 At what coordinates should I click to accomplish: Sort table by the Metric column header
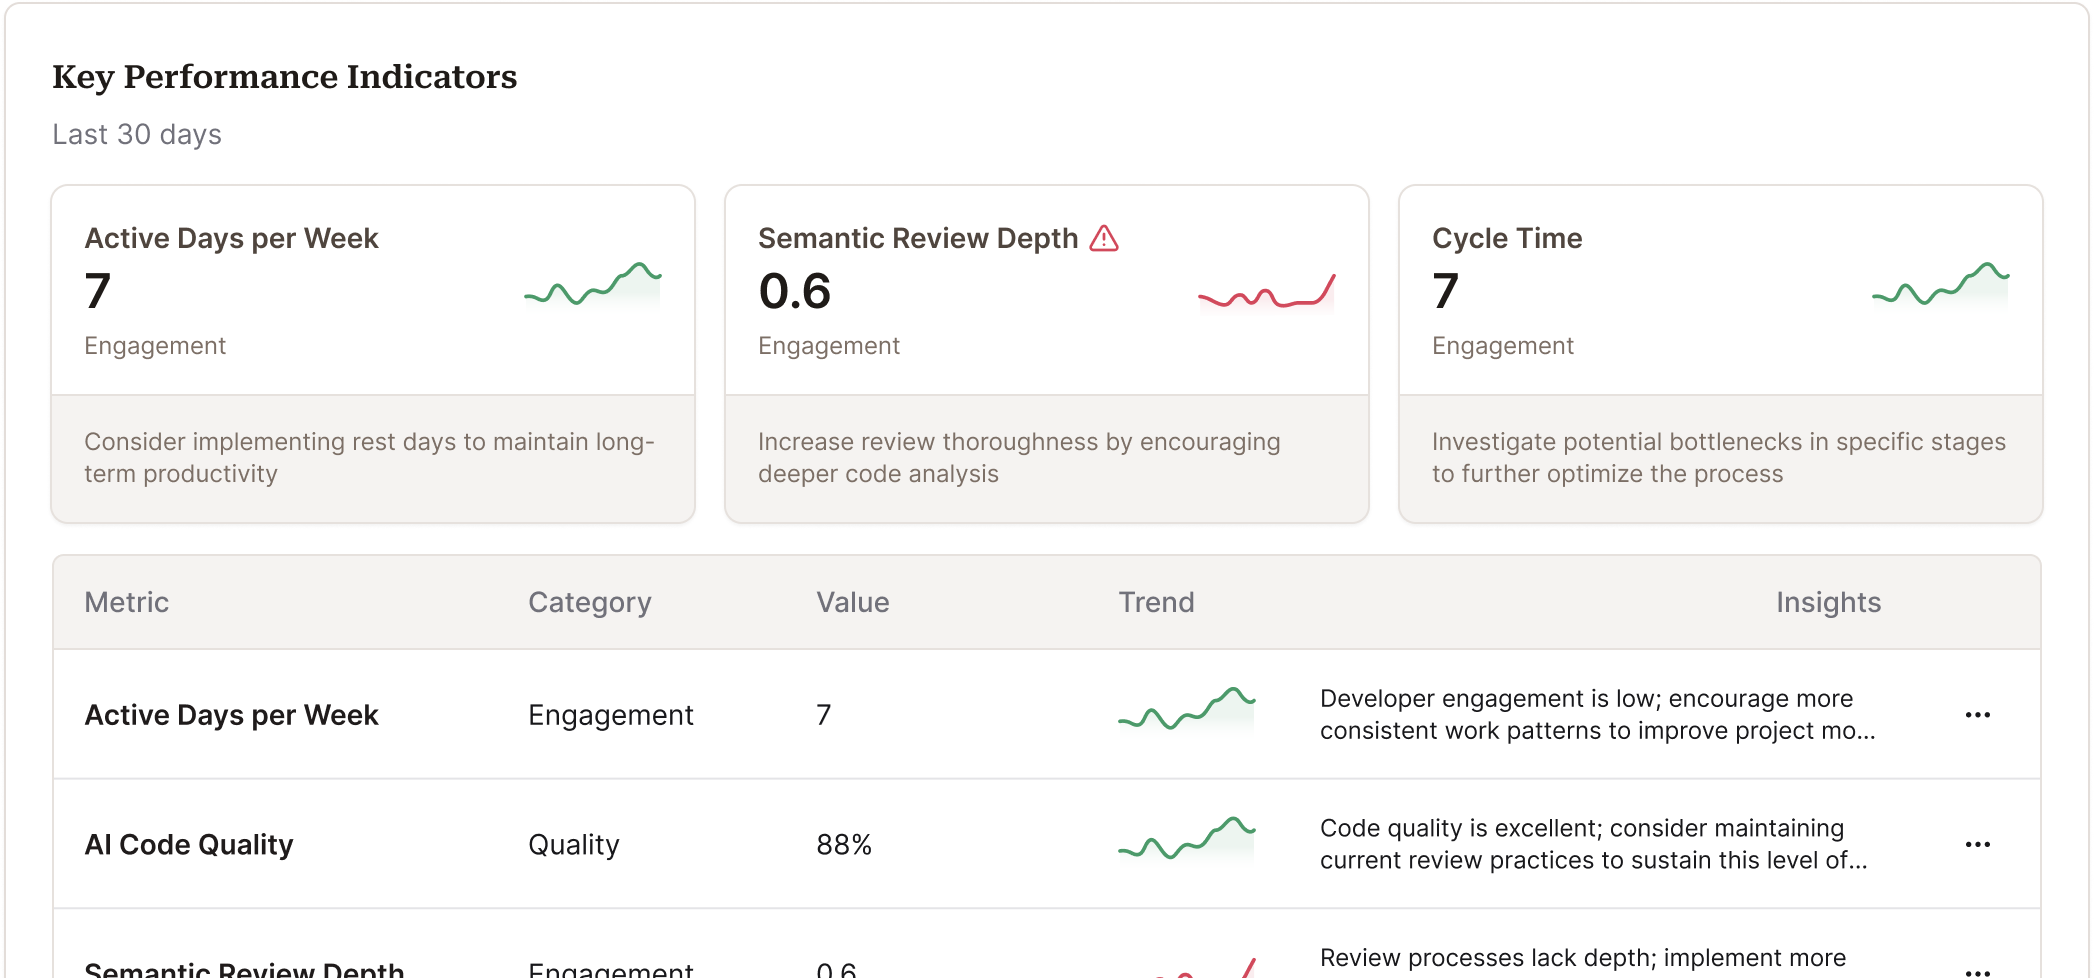[x=127, y=602]
